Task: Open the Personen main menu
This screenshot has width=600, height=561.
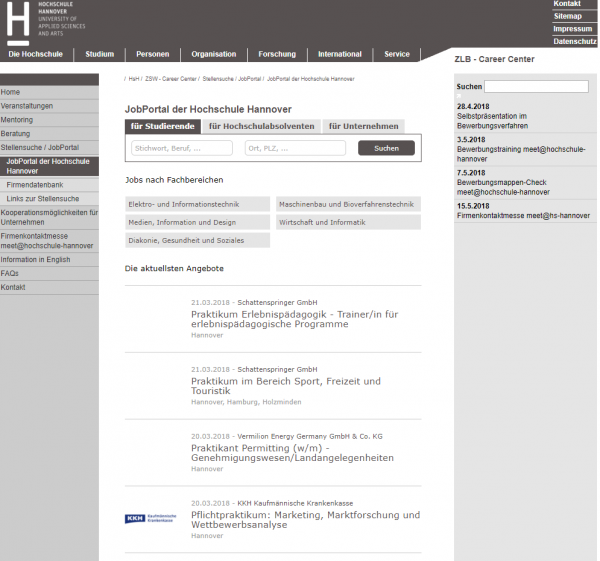Action: coord(153,54)
